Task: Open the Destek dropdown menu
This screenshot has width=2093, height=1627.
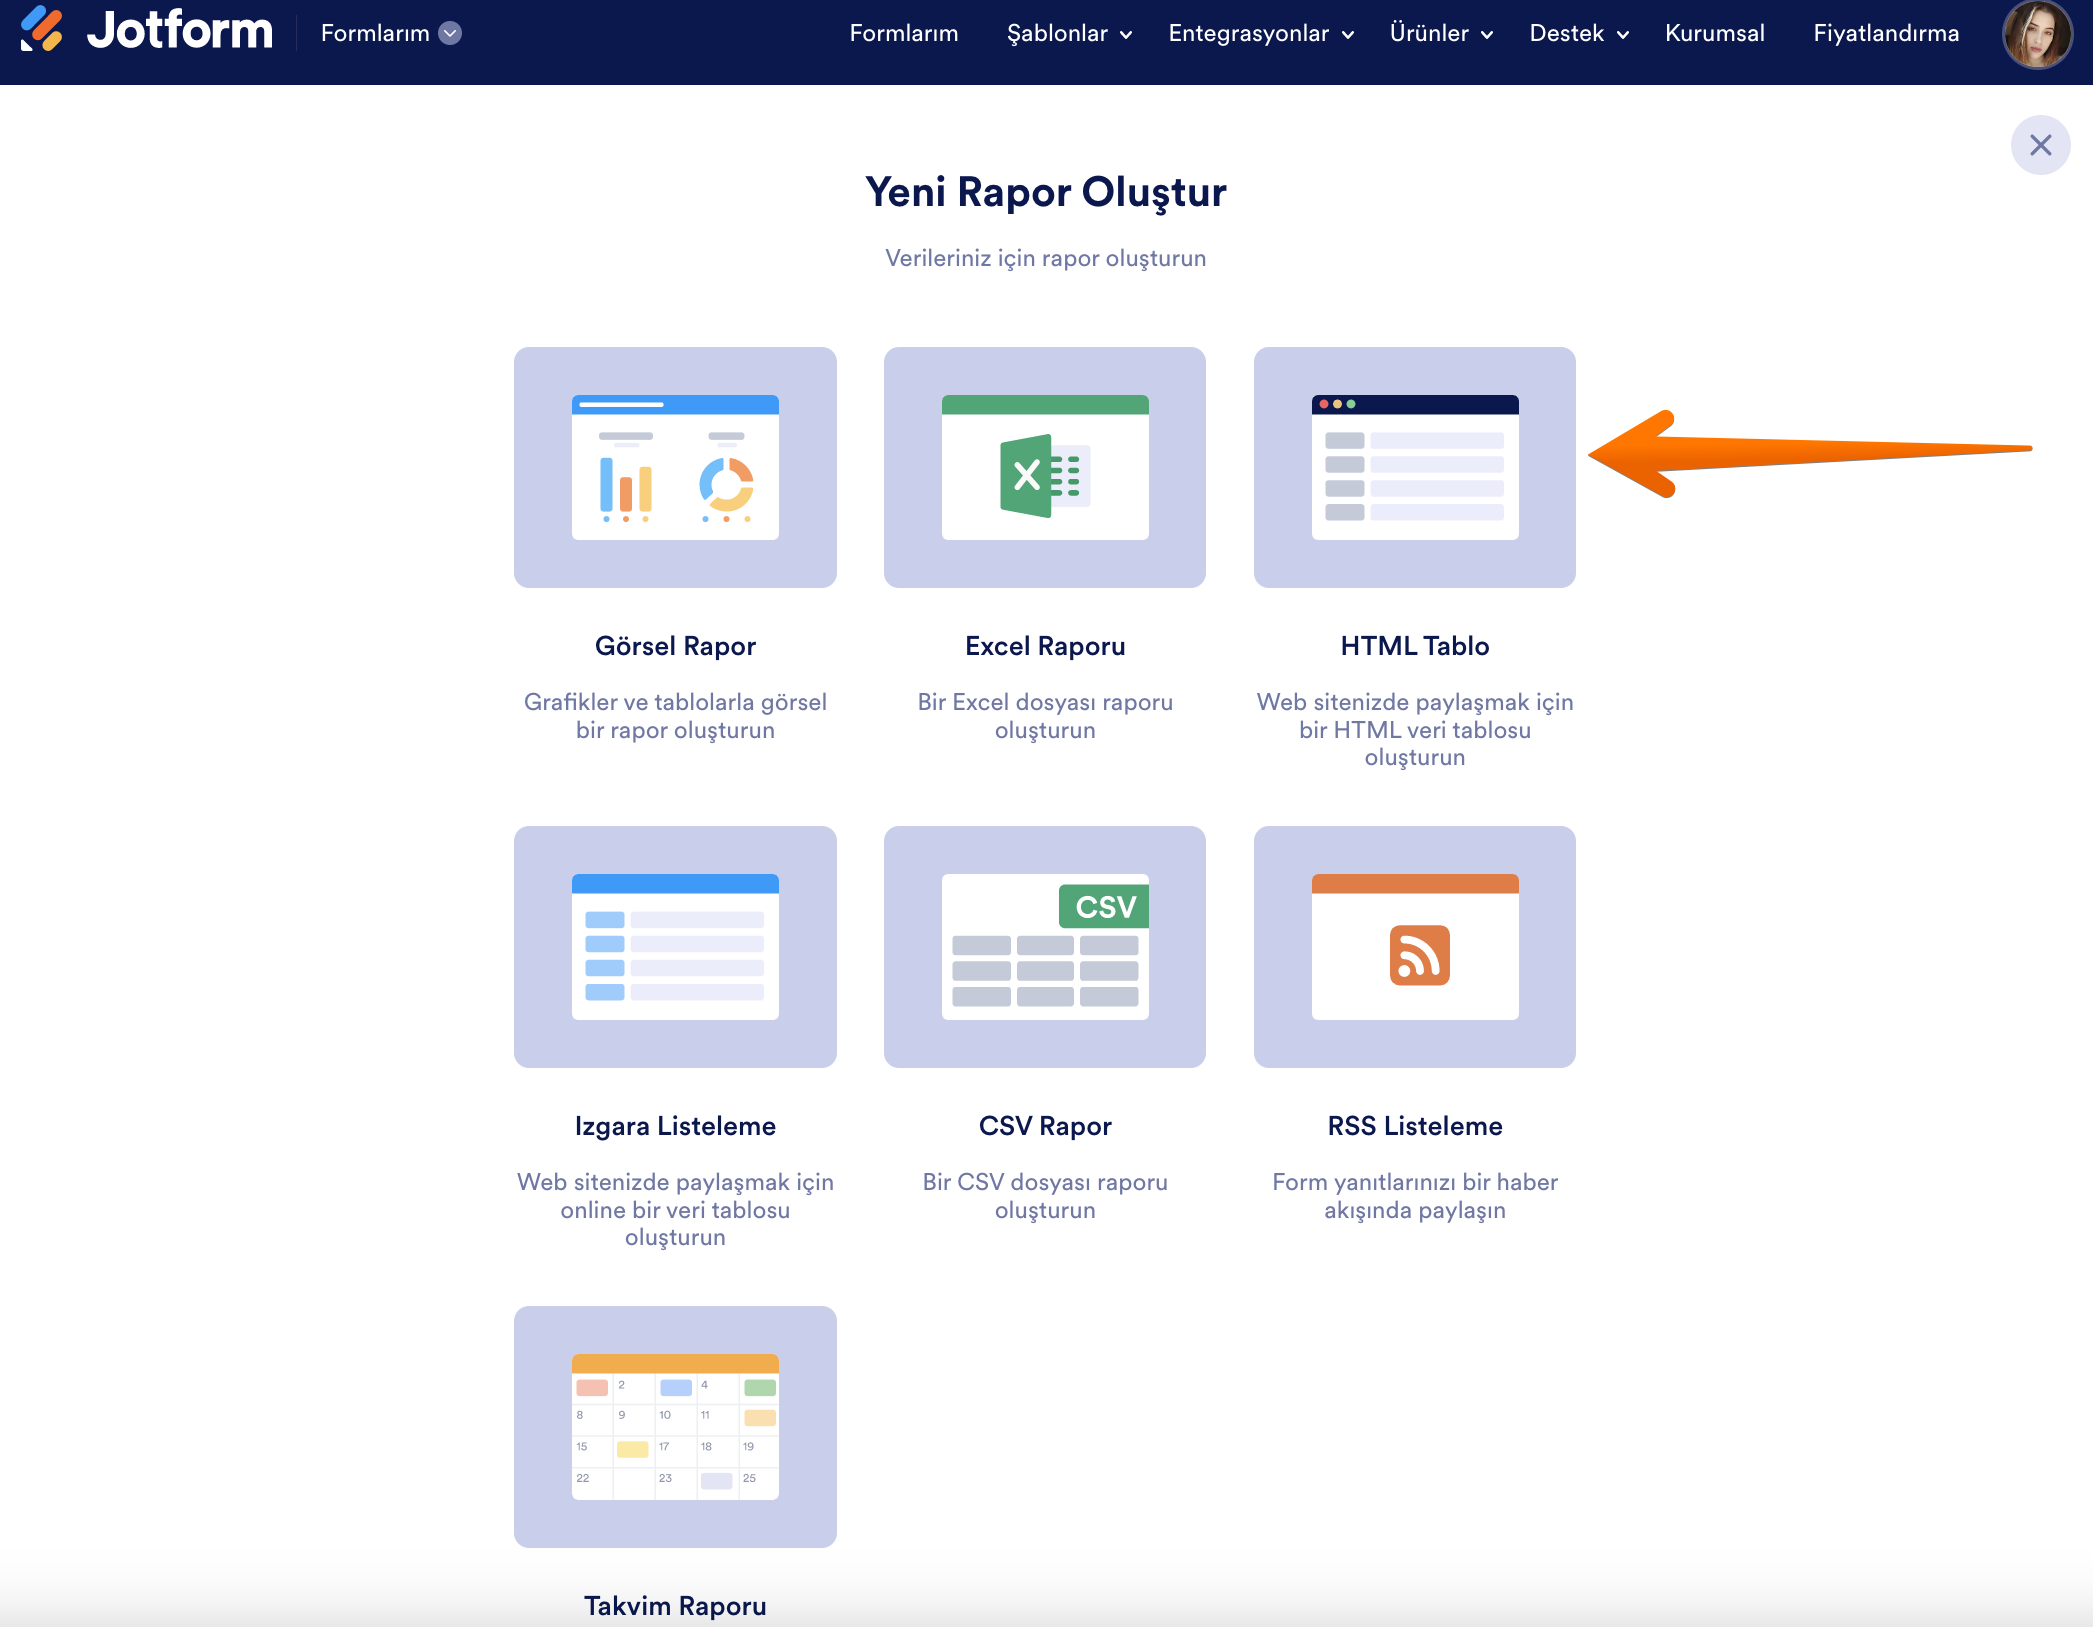Action: tap(1578, 33)
